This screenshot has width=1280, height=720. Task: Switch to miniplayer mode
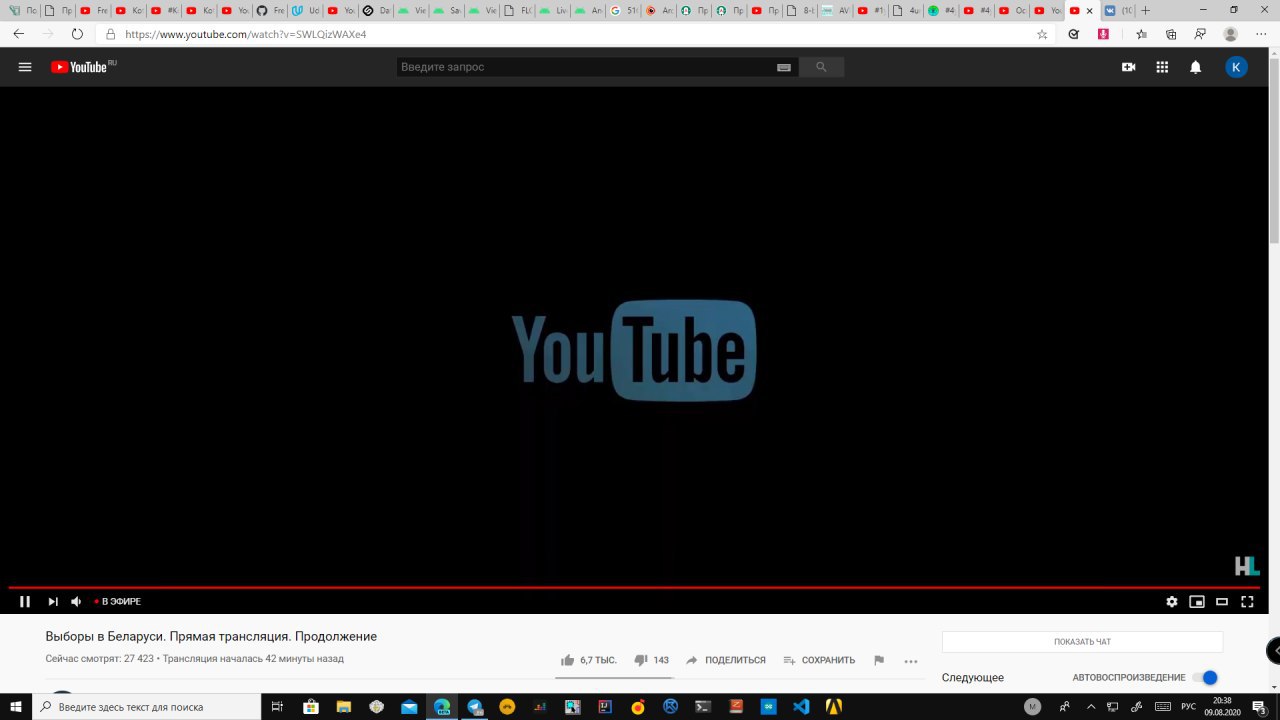[x=1197, y=601]
